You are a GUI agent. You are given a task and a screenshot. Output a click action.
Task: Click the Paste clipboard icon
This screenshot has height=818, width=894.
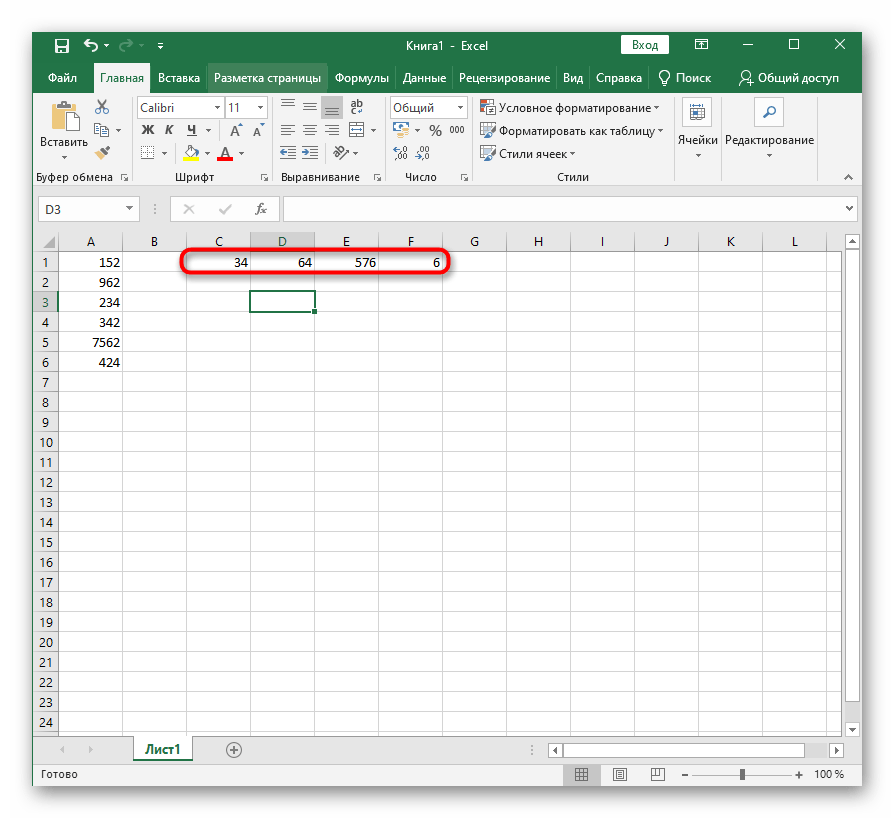click(64, 117)
